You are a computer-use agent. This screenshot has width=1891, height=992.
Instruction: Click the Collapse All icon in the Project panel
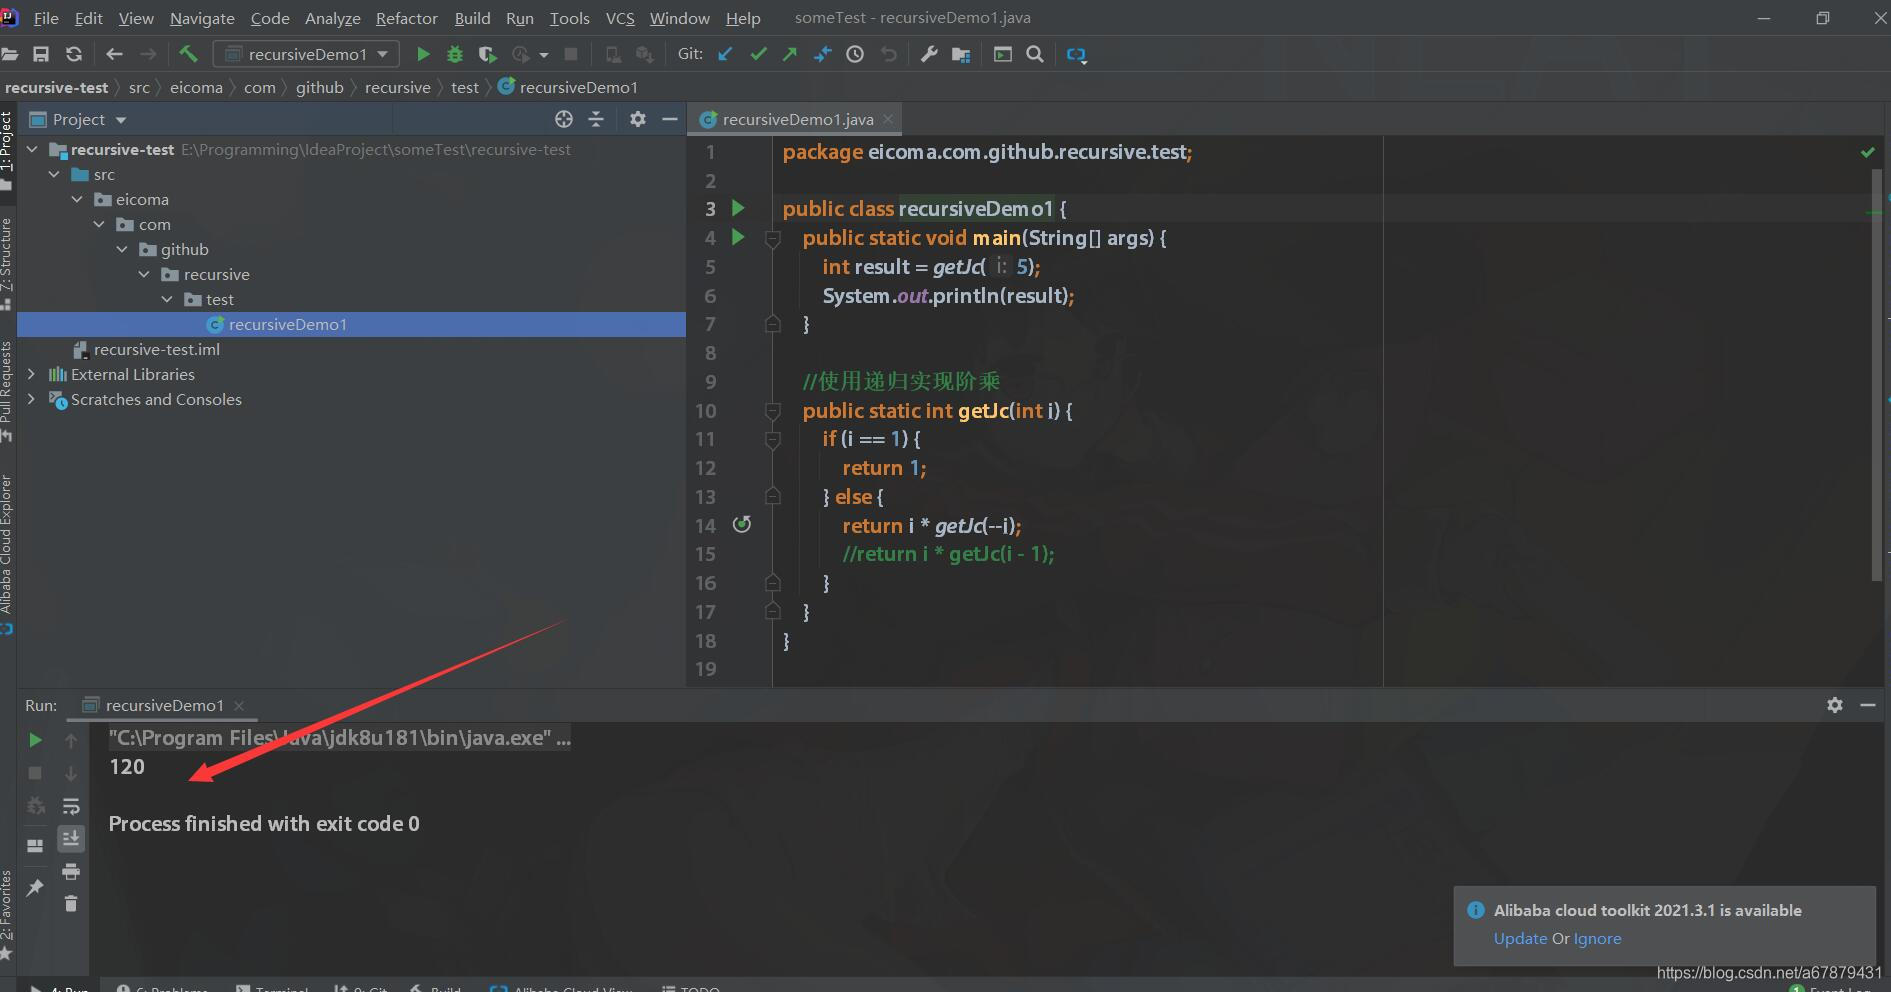point(596,119)
